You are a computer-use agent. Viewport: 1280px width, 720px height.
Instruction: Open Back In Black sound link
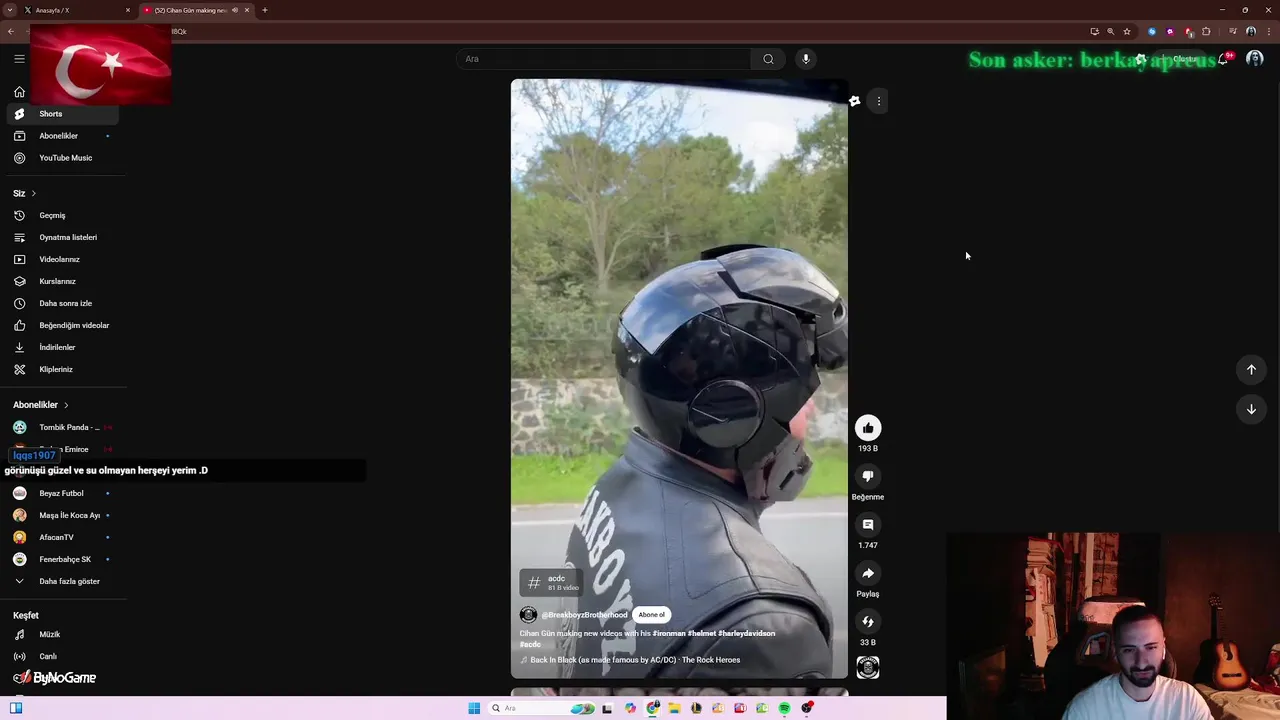point(634,660)
